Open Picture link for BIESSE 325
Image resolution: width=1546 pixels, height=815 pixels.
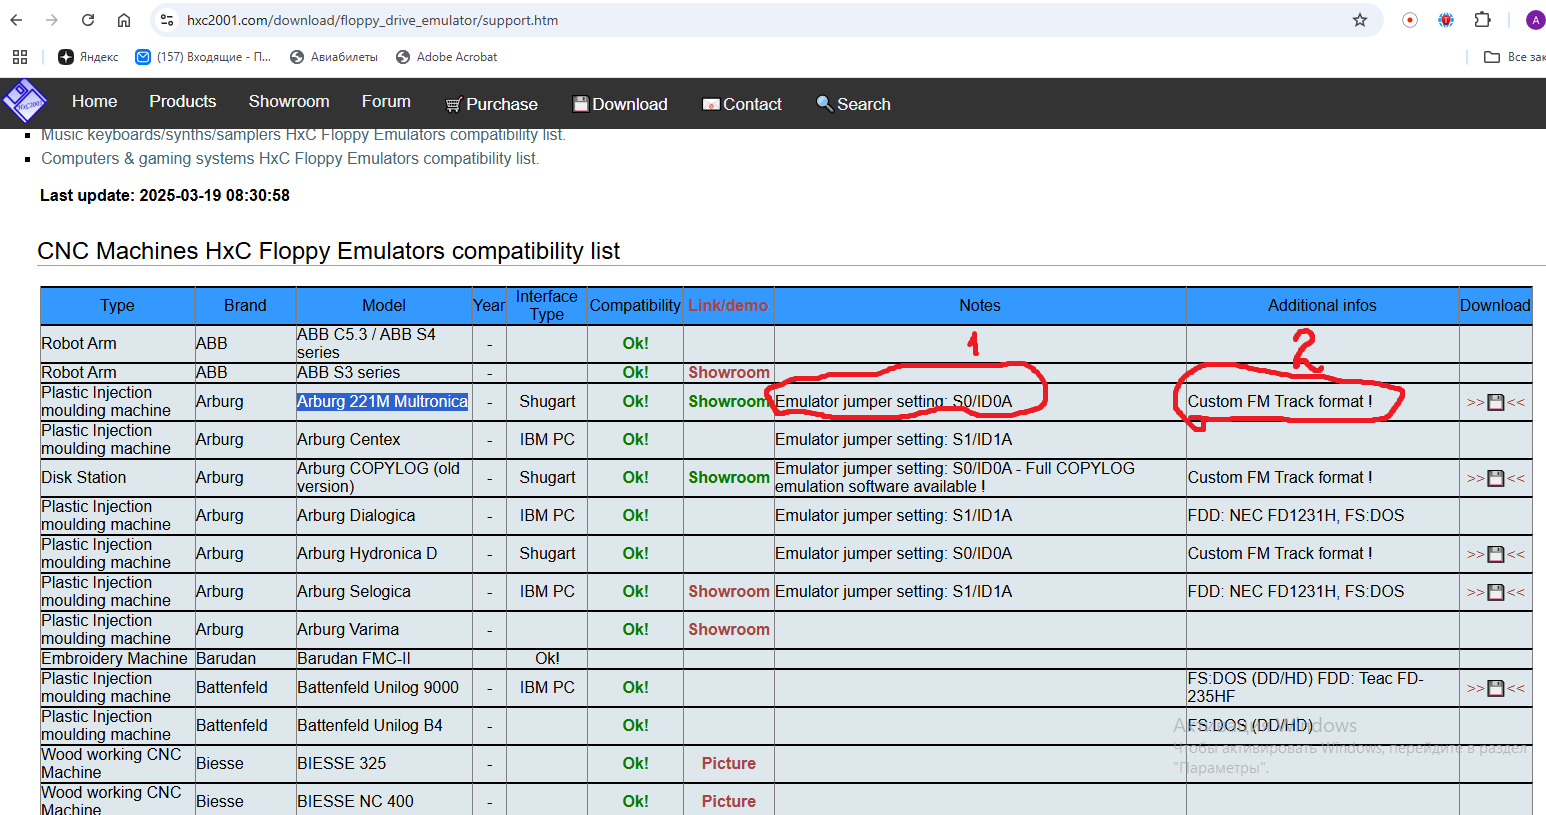(x=729, y=763)
